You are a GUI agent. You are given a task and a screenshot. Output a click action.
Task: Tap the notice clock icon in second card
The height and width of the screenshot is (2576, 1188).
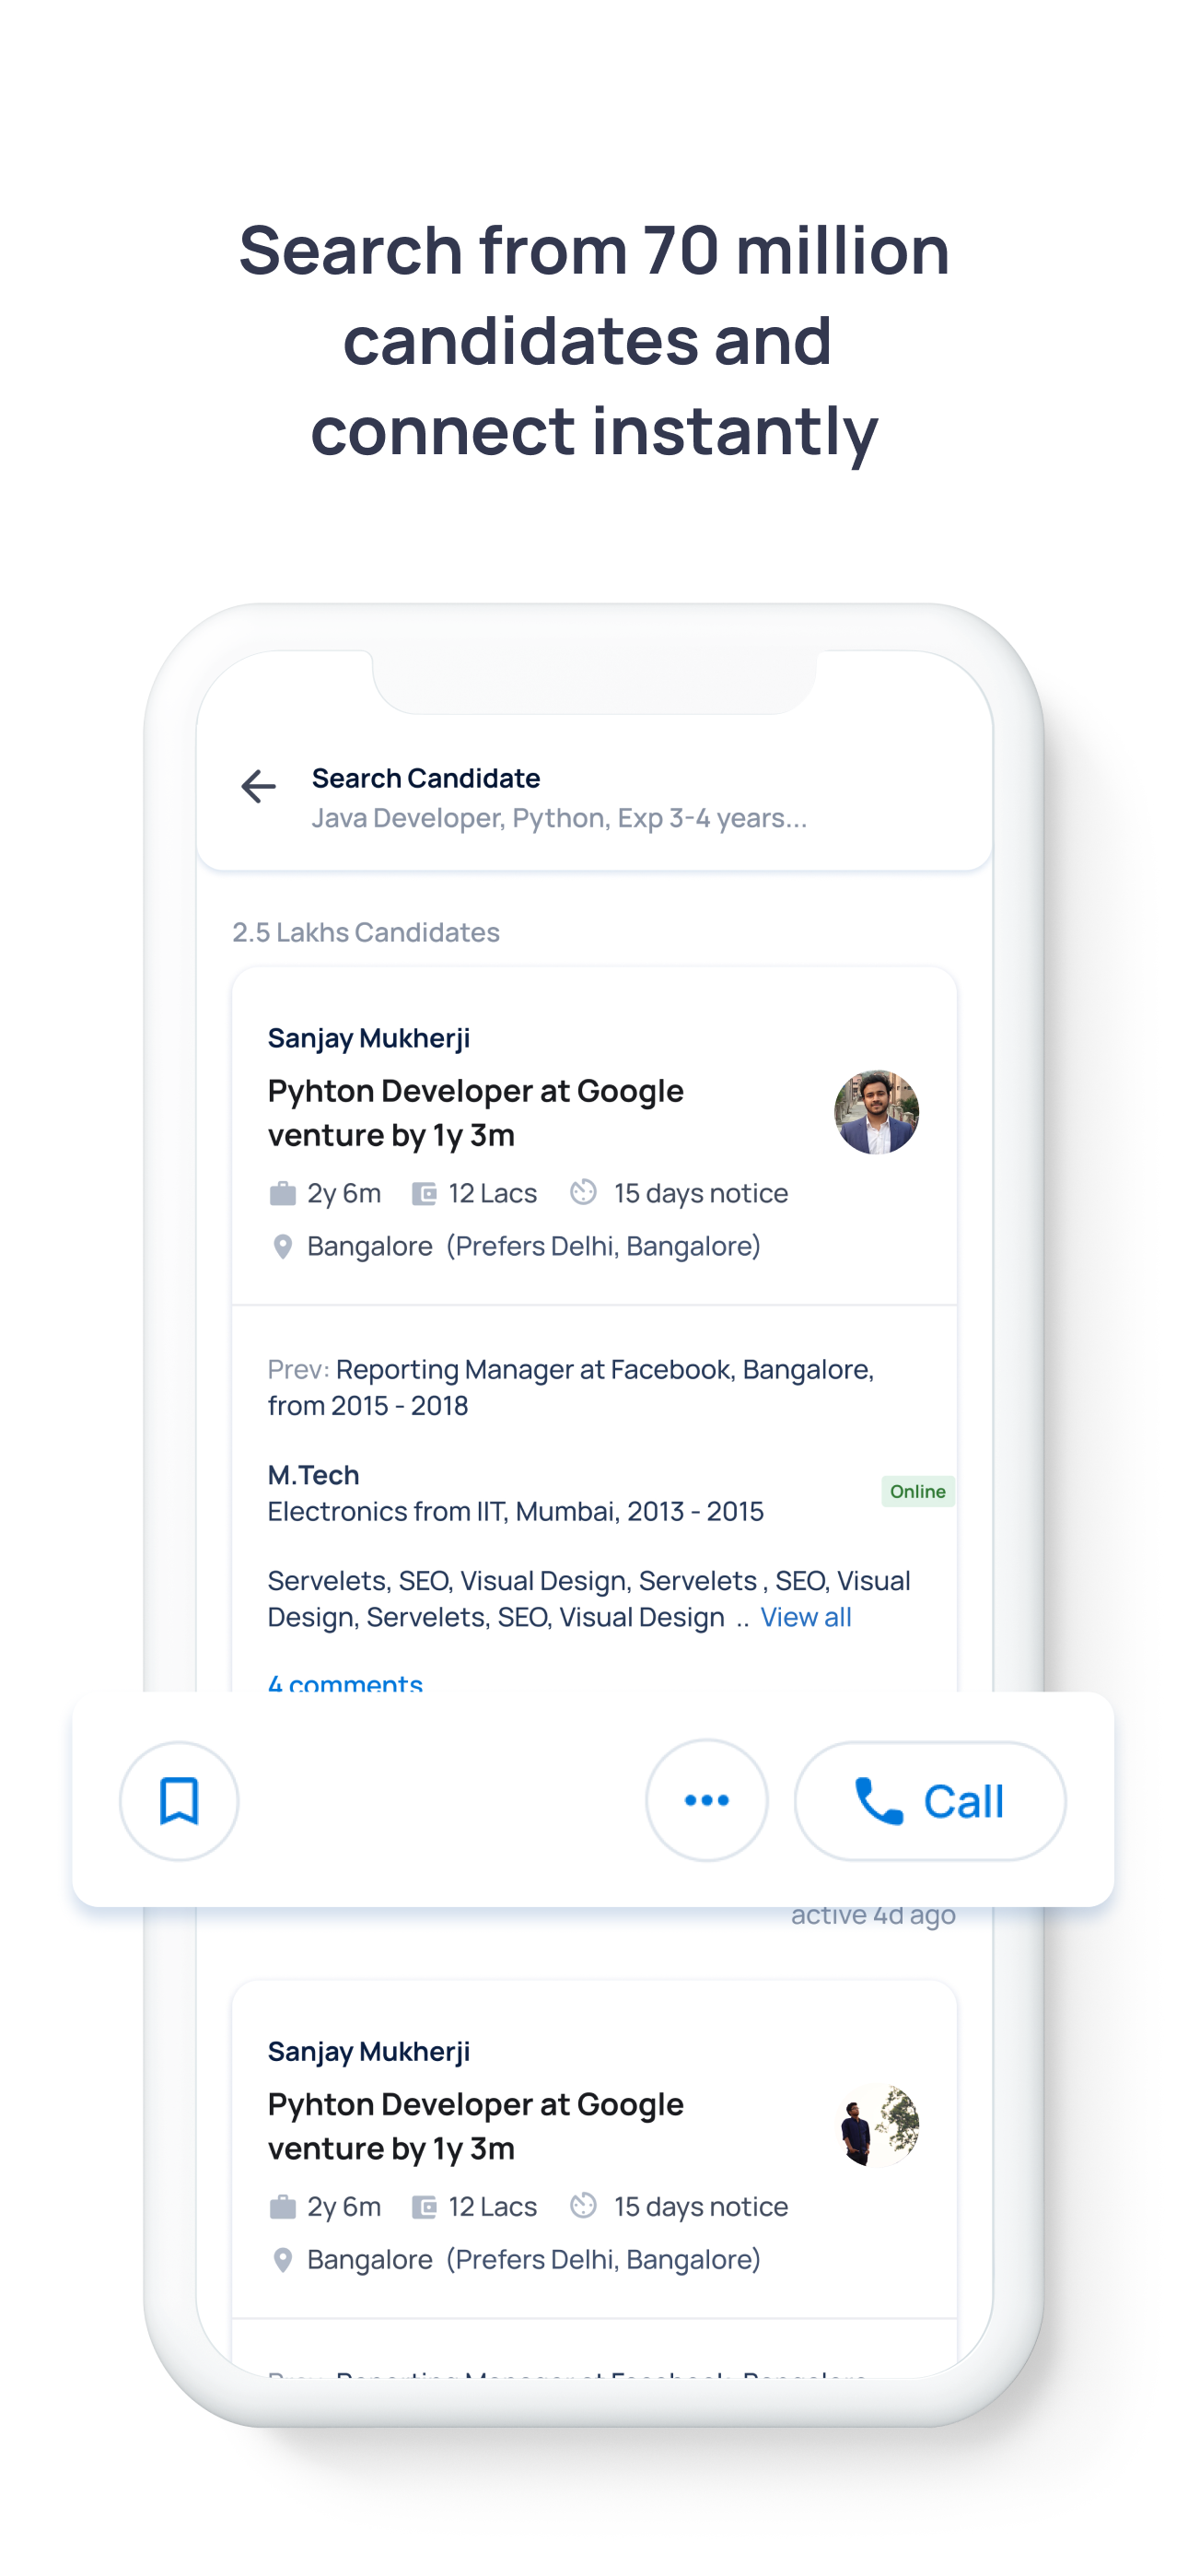[x=583, y=2205]
